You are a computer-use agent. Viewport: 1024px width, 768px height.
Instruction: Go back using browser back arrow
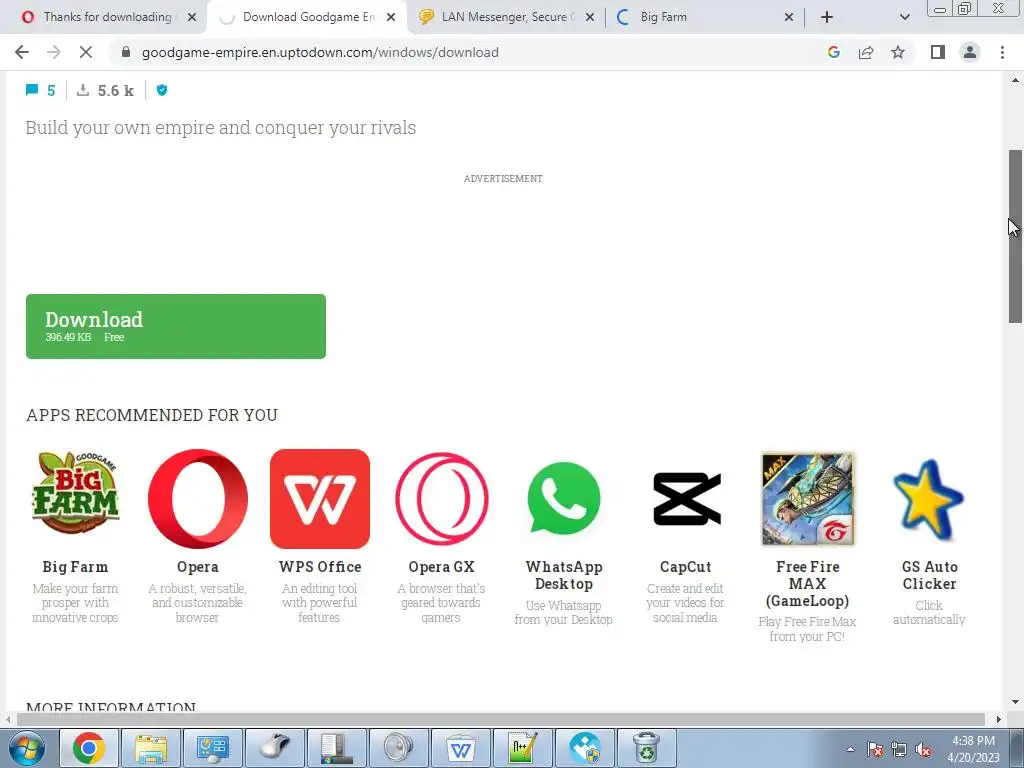pos(22,52)
